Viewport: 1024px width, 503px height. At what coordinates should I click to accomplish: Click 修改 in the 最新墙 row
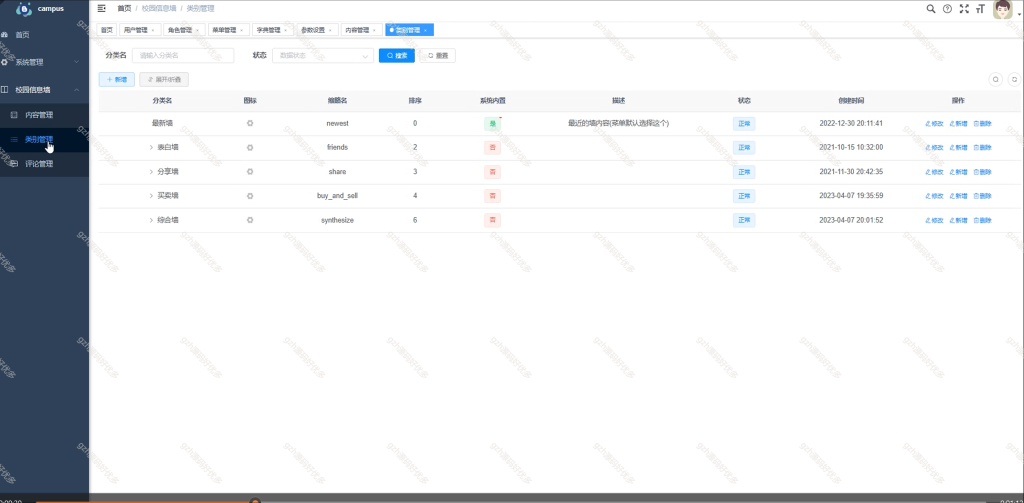935,123
